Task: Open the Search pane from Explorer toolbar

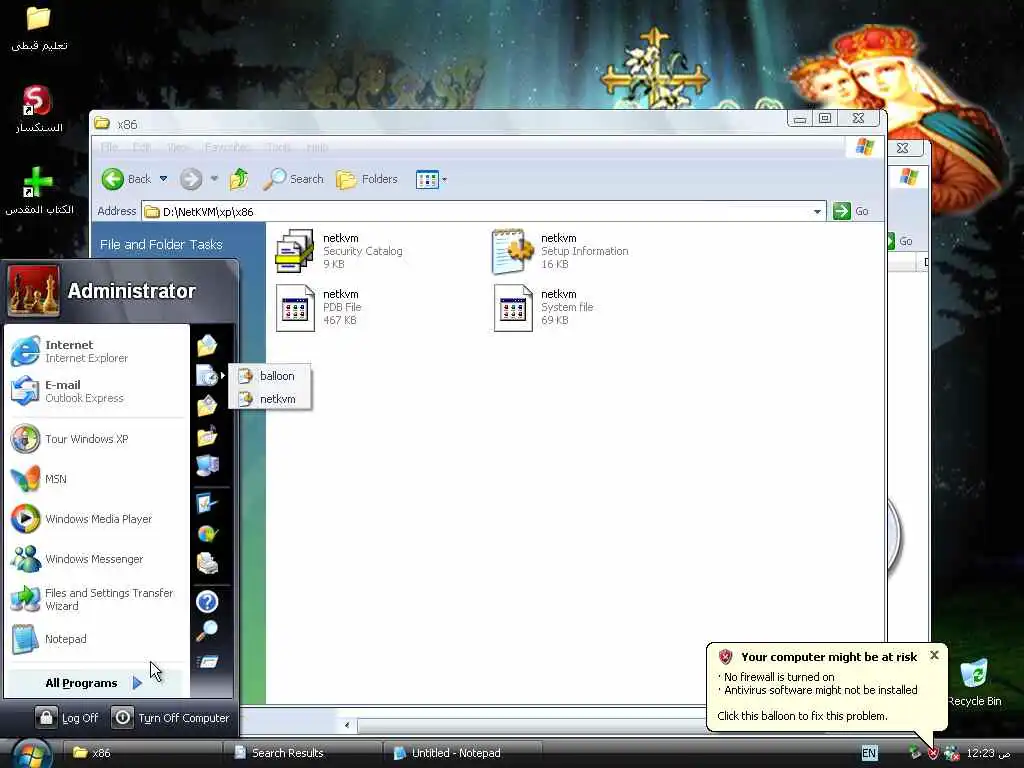Action: tap(293, 179)
